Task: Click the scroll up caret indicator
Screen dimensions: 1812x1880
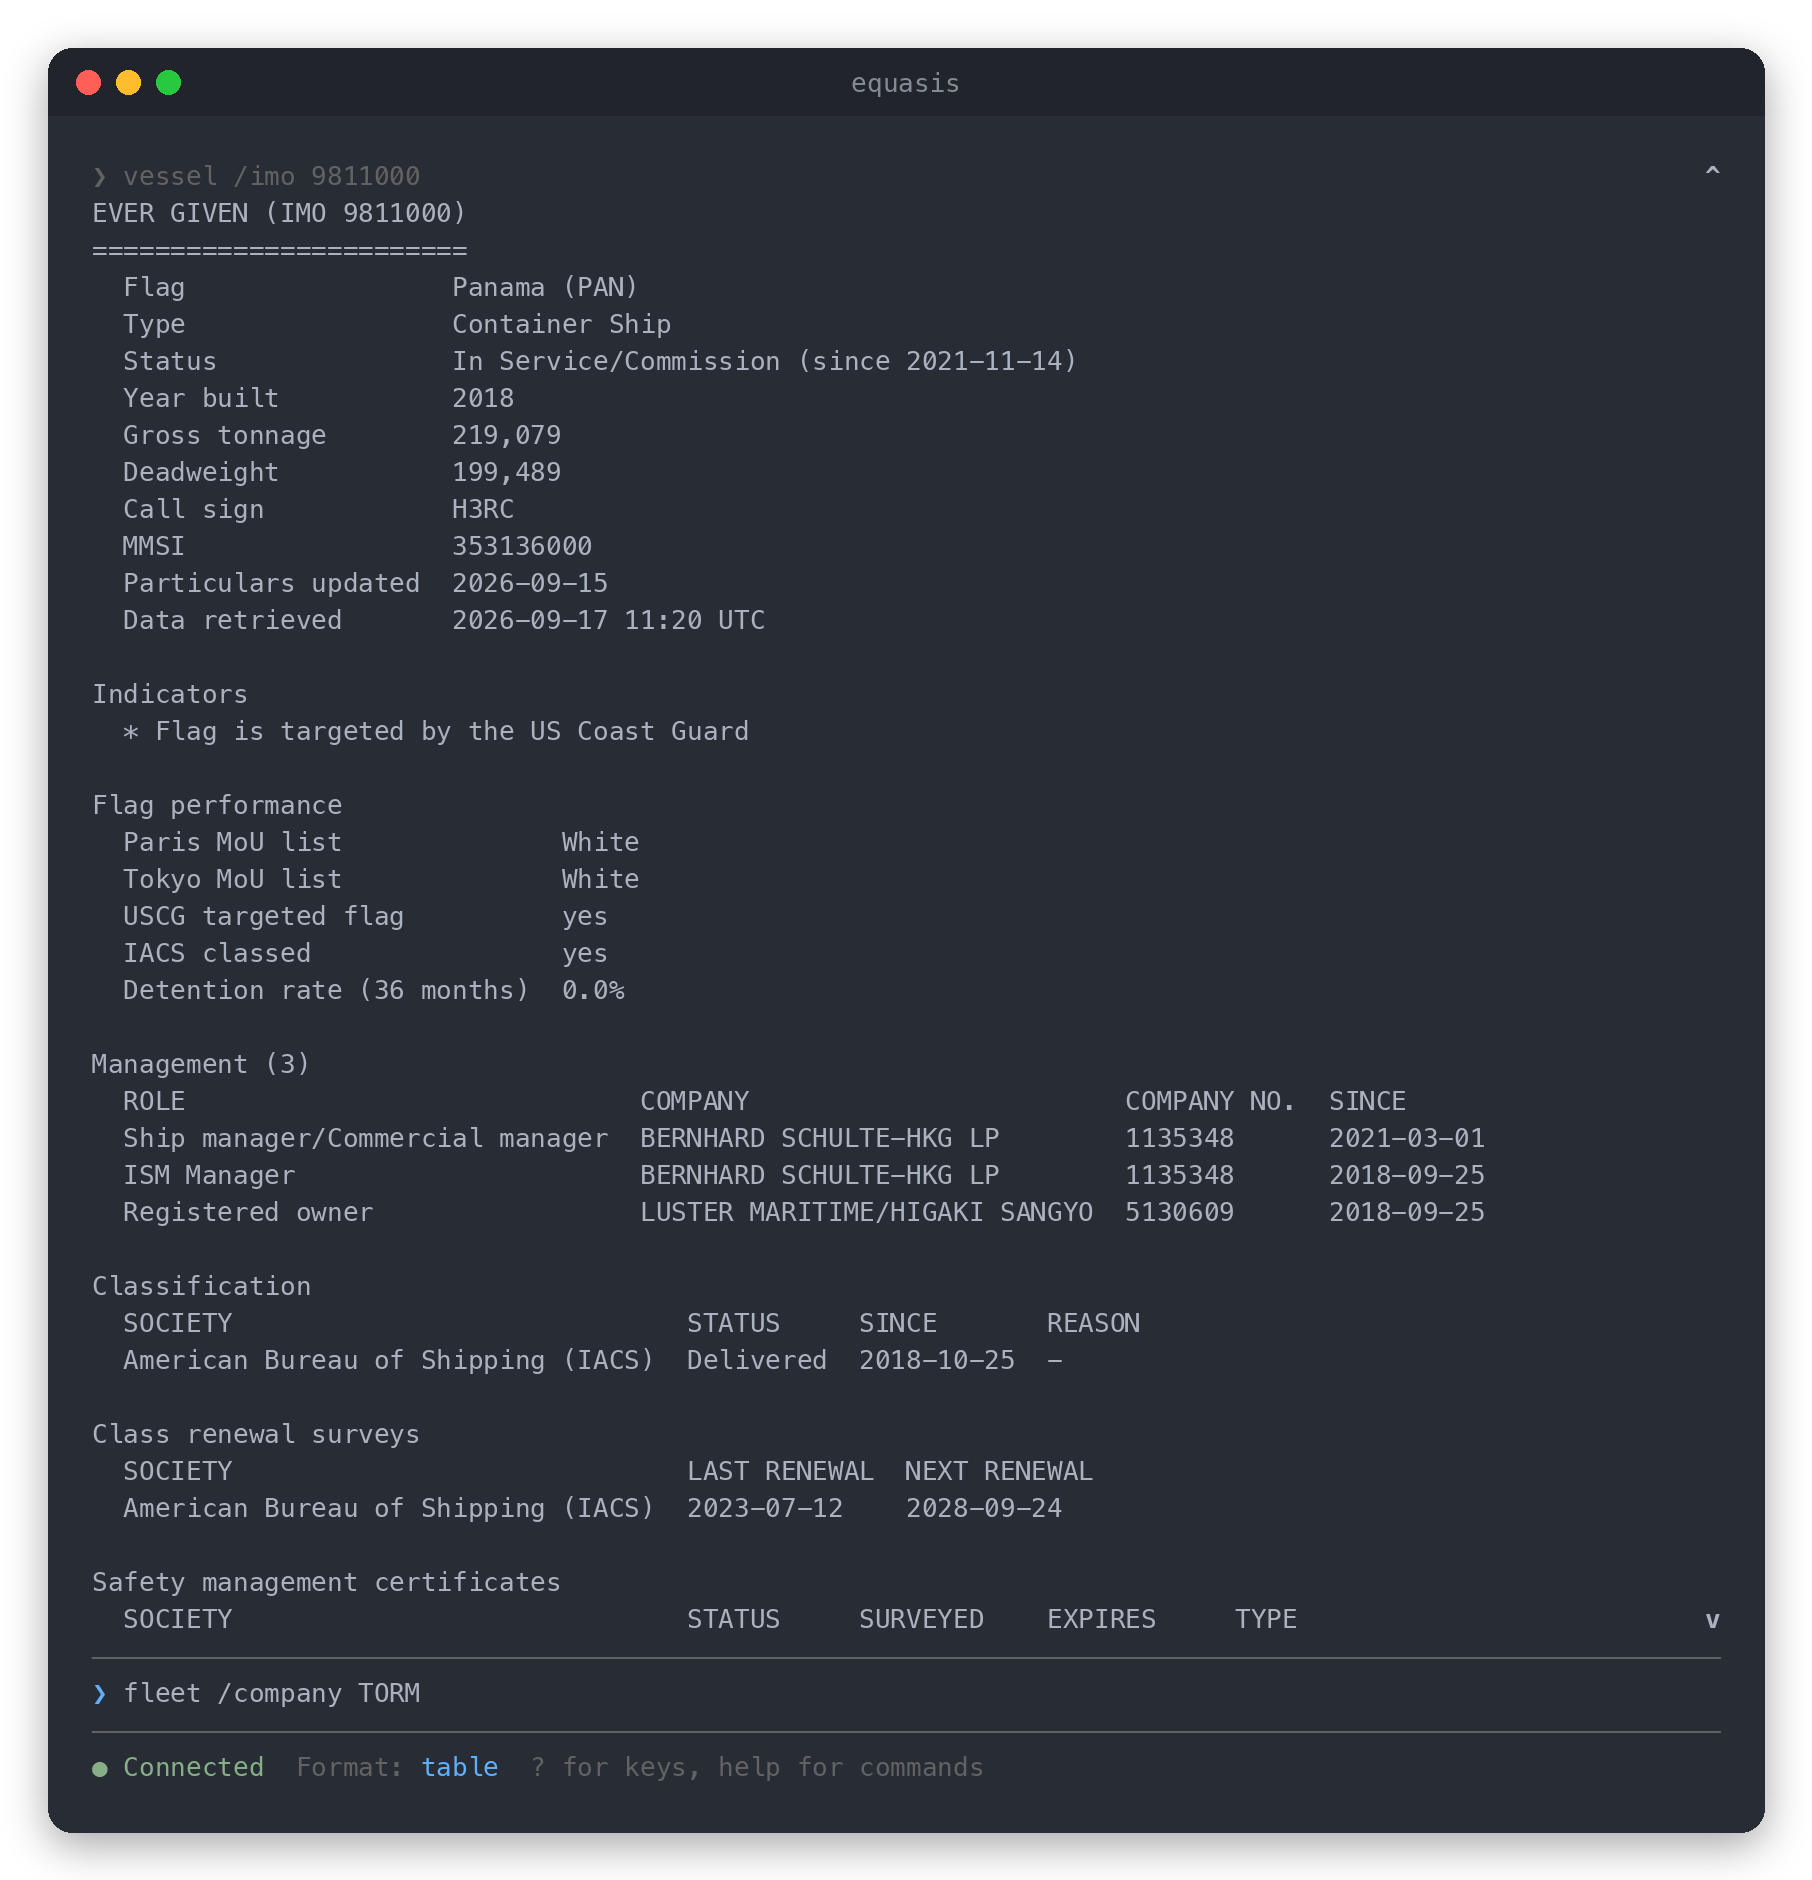Action: click(x=1712, y=172)
